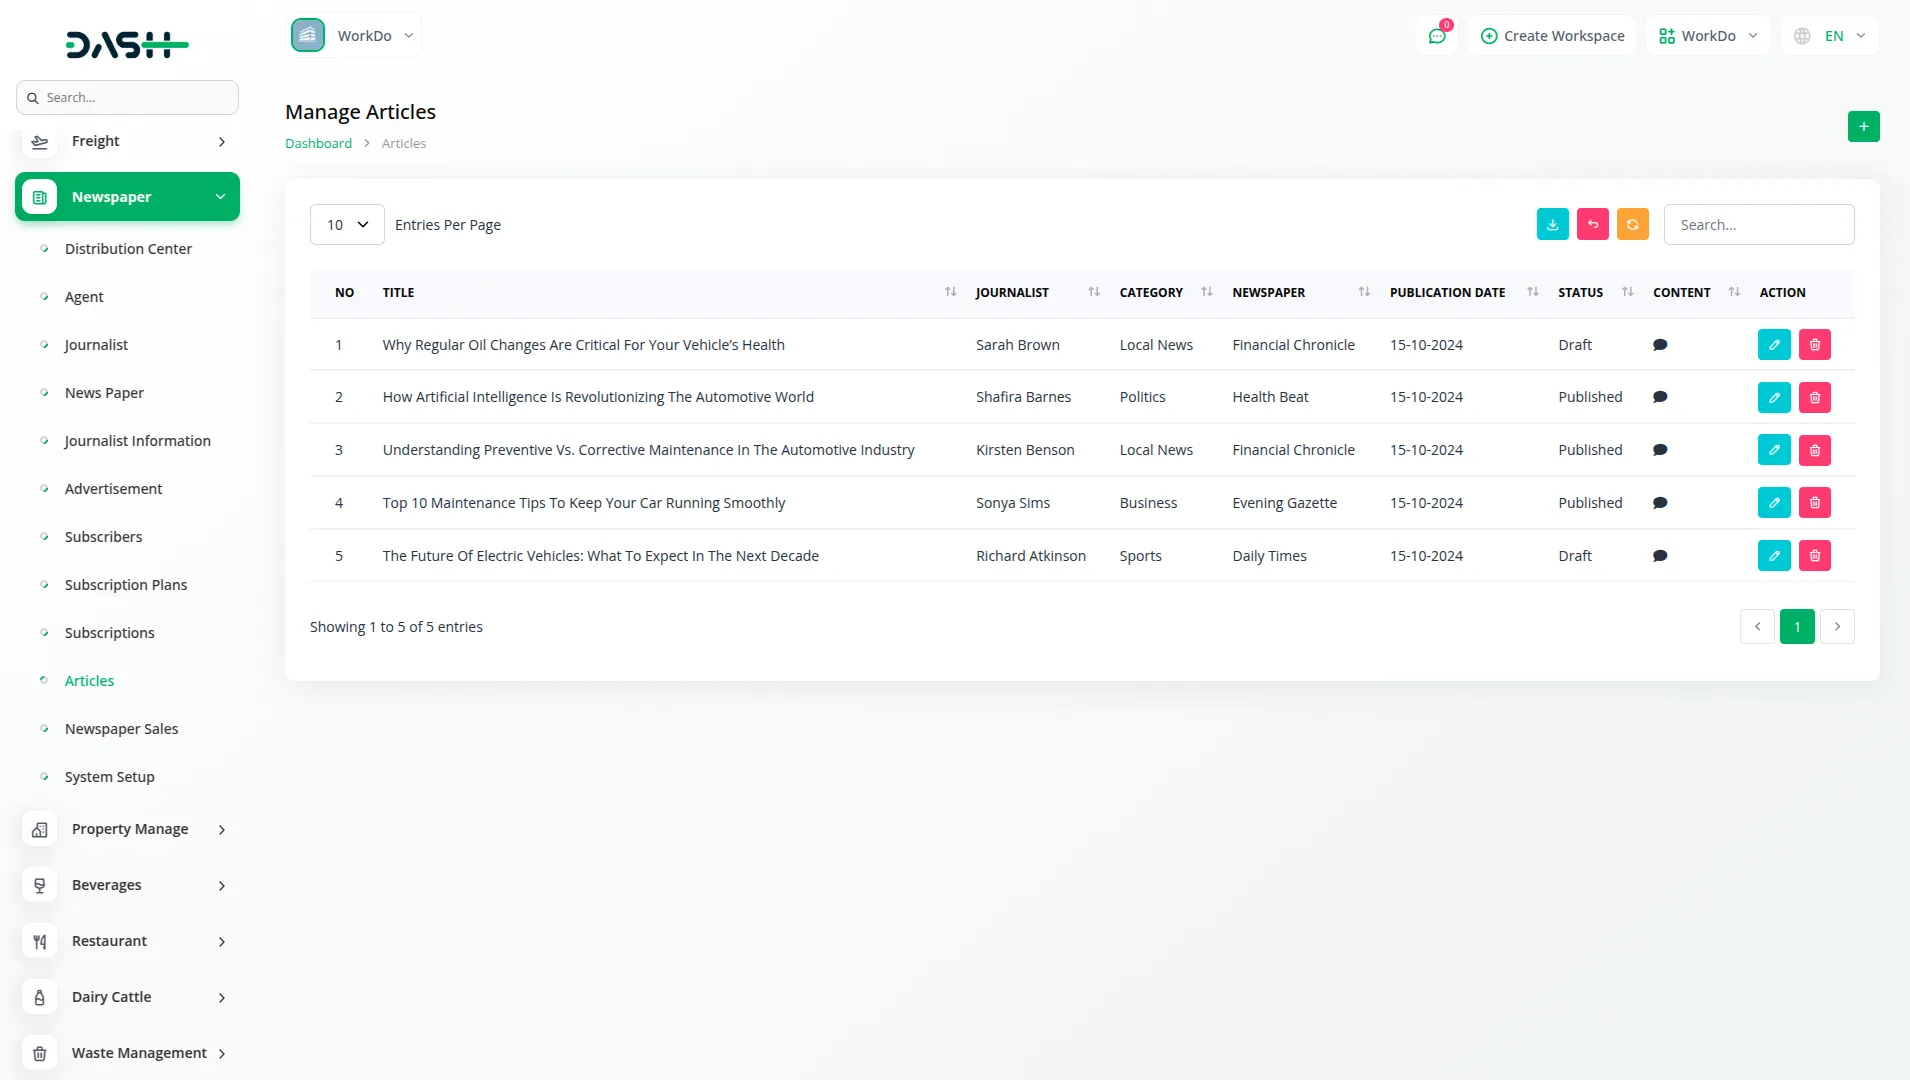This screenshot has height=1080, width=1910.
Task: Open the Subscription Plans menu item
Action: (x=126, y=584)
